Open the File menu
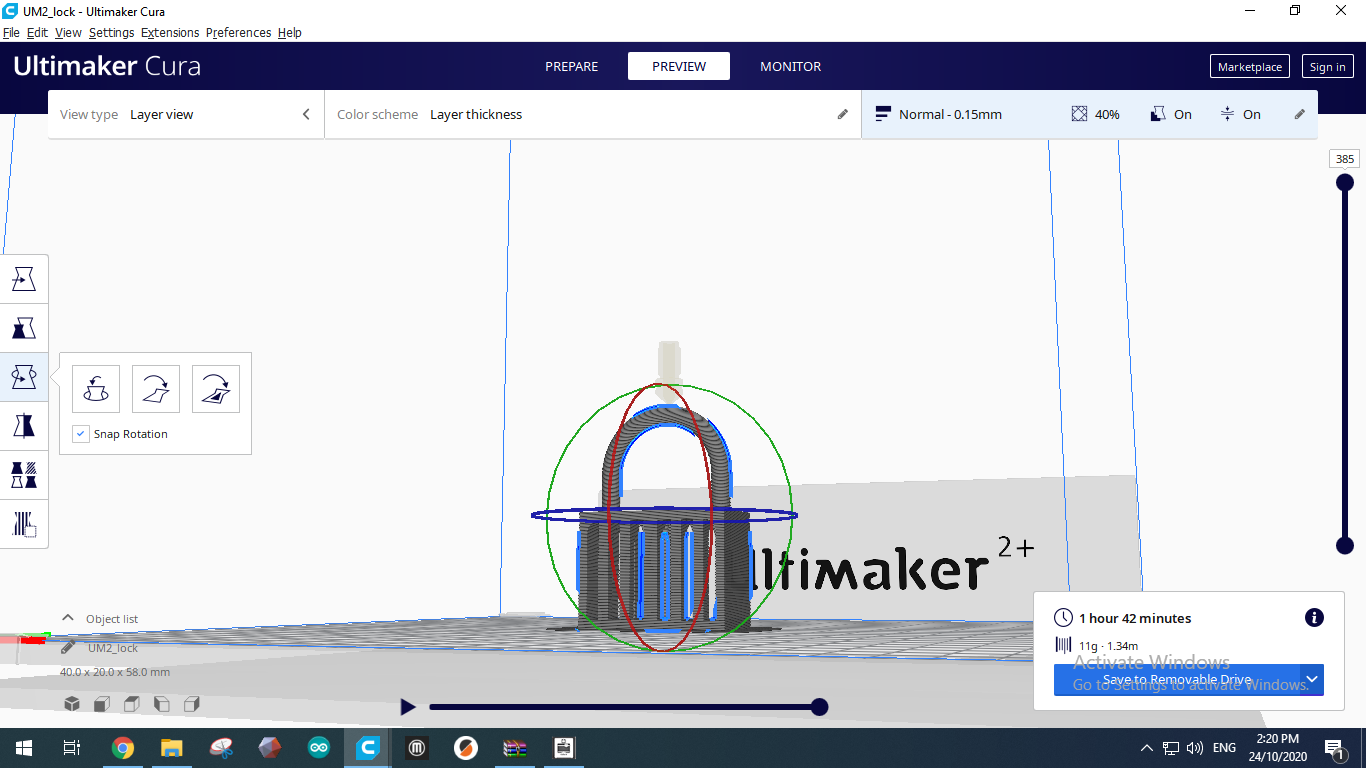The height and width of the screenshot is (768, 1366). [x=11, y=32]
